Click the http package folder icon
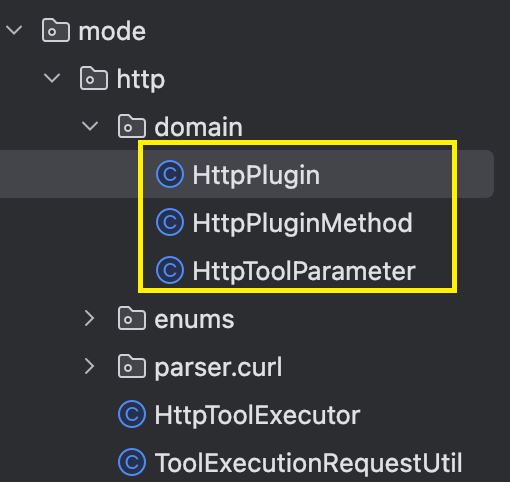 94,78
